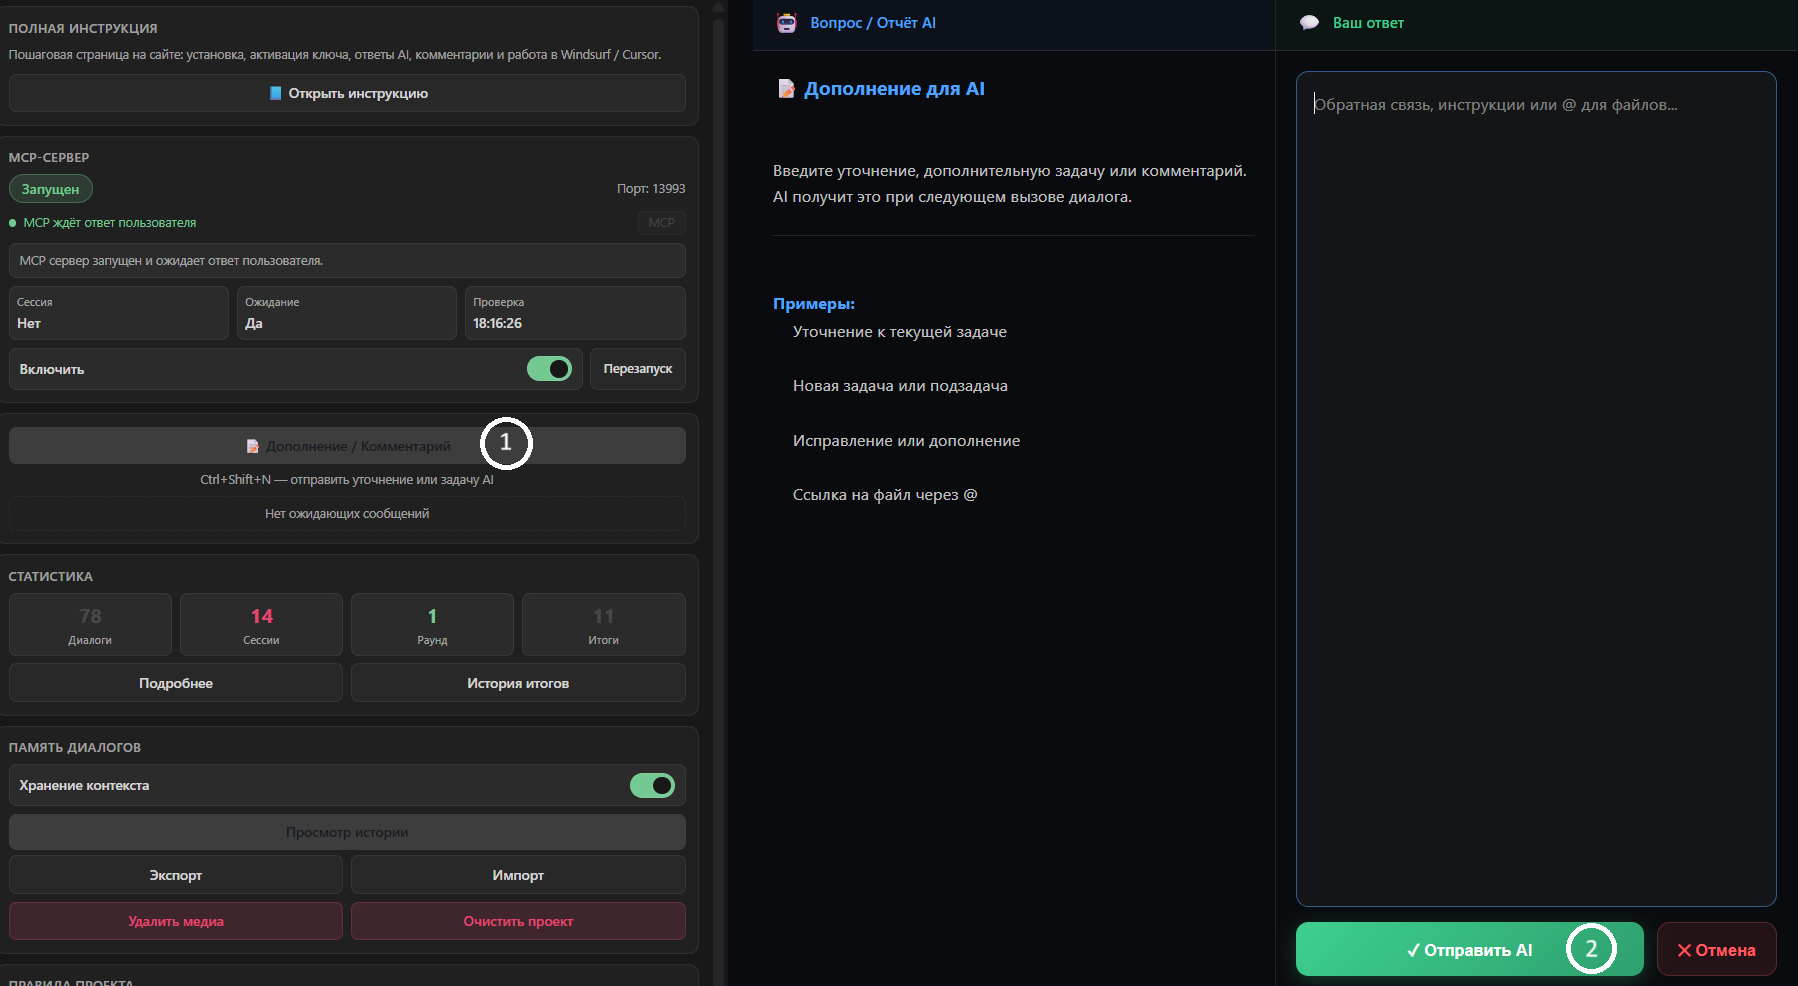Click the Перезапуск button
1798x986 pixels.
tap(637, 369)
